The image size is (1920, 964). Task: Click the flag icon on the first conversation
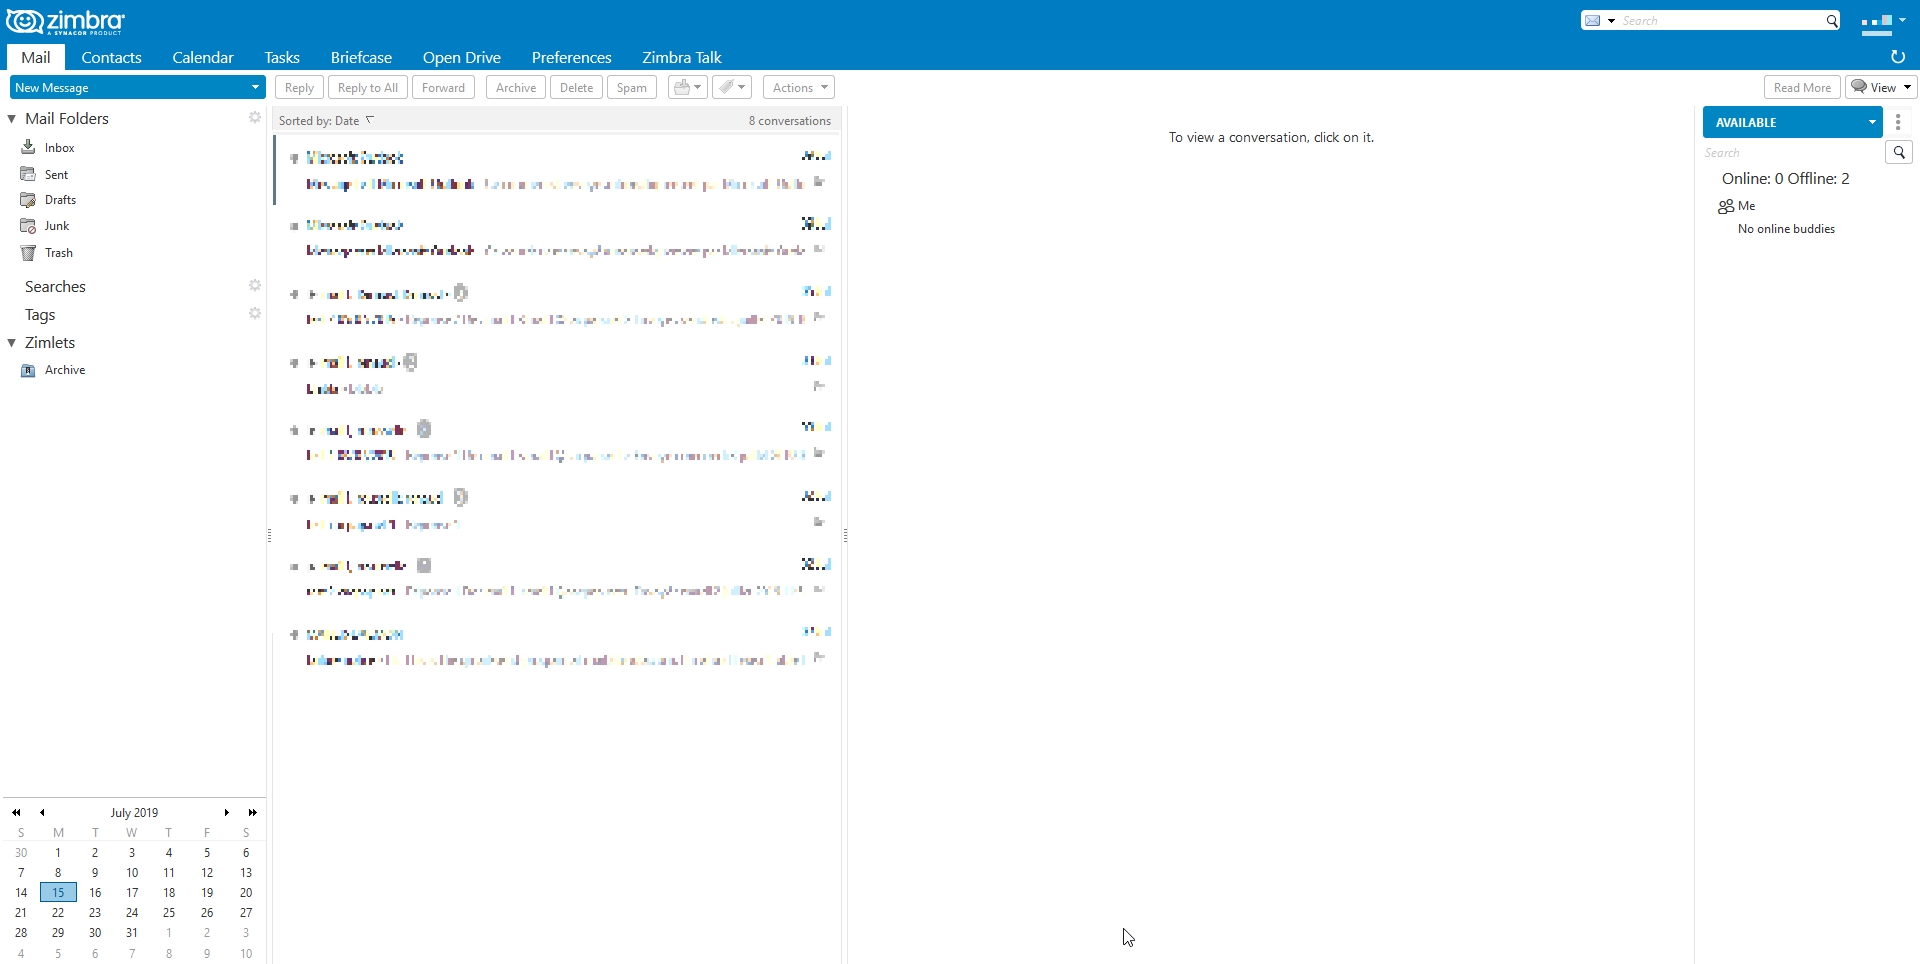[819, 182]
